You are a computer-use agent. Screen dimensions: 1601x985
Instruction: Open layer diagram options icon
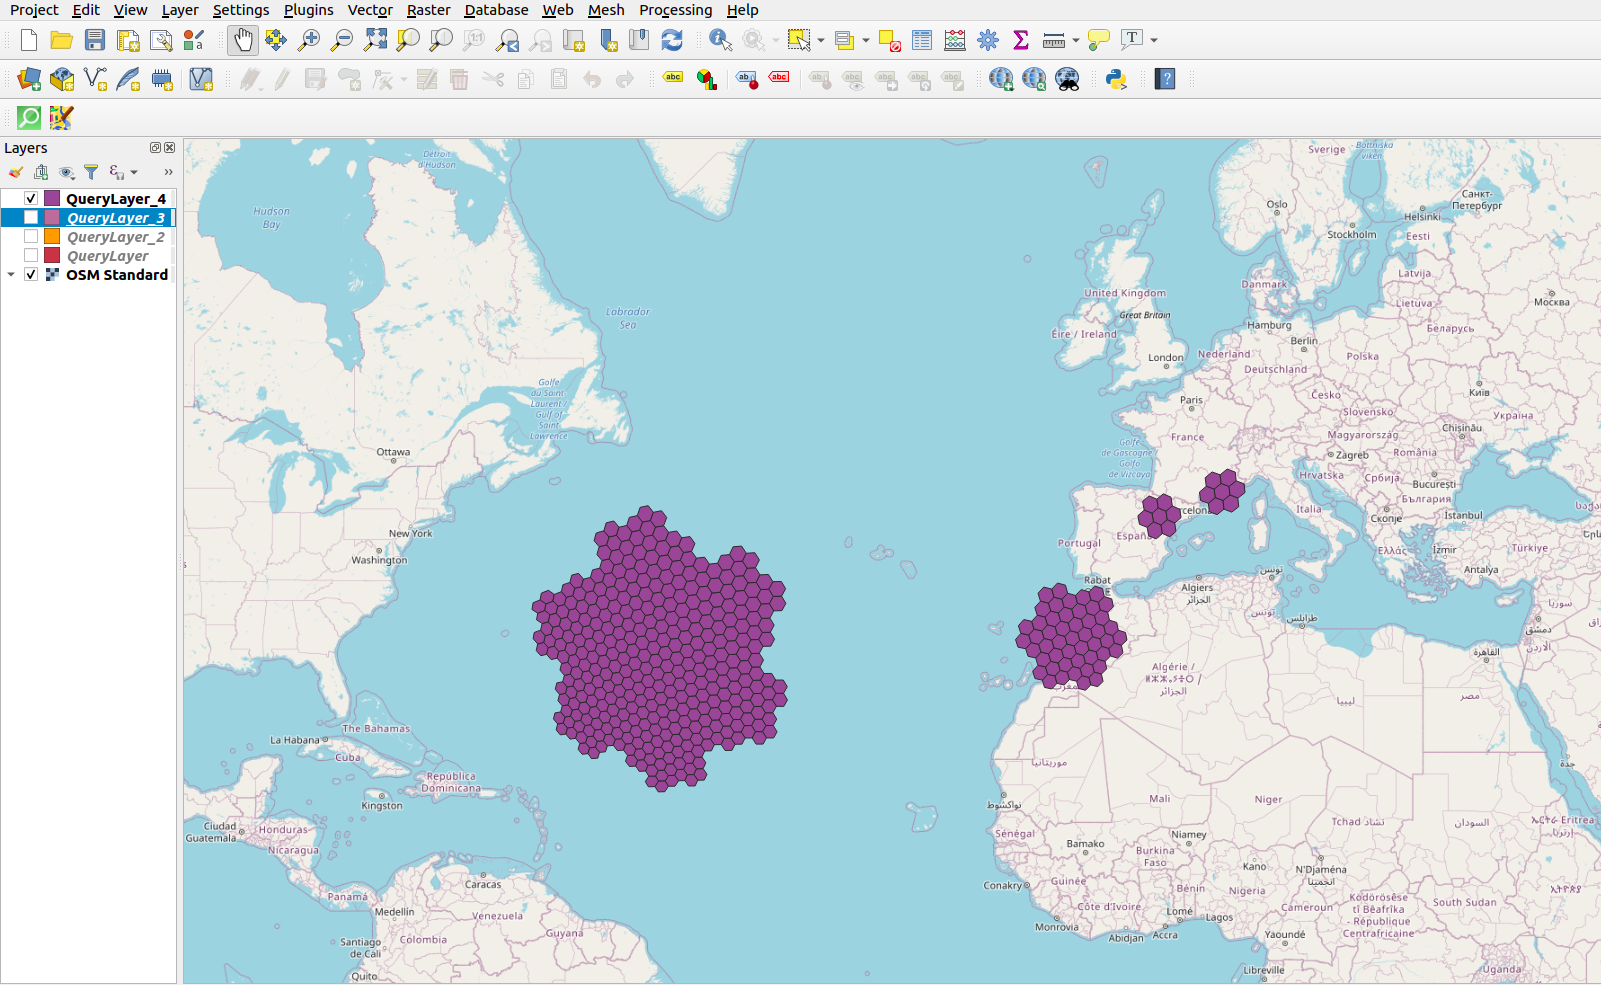706,79
